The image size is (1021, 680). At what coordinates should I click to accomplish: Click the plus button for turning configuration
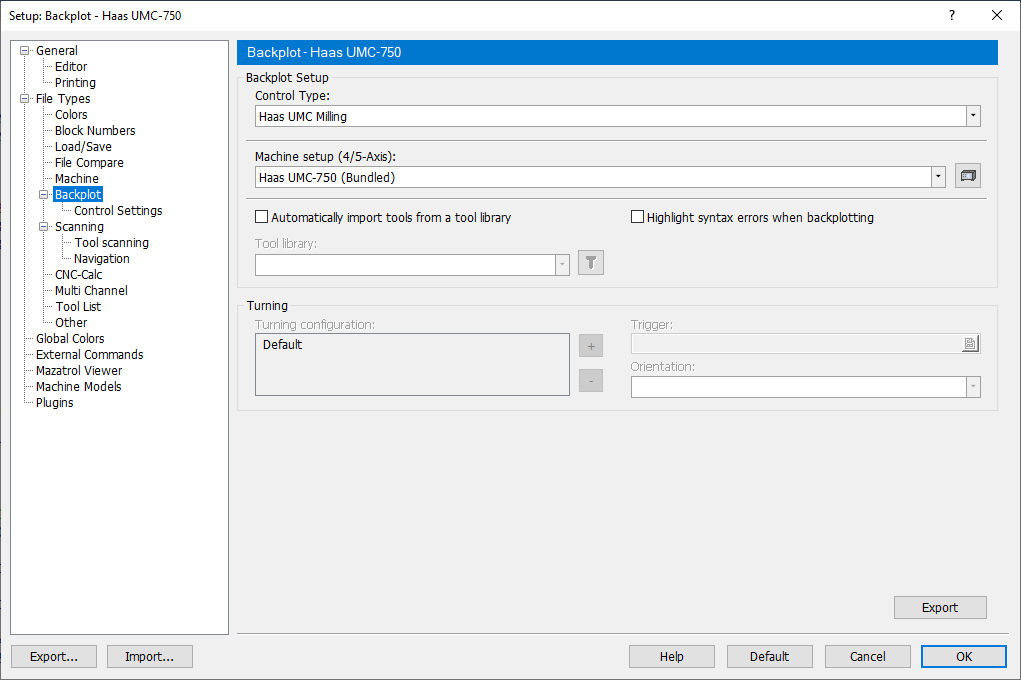click(591, 346)
